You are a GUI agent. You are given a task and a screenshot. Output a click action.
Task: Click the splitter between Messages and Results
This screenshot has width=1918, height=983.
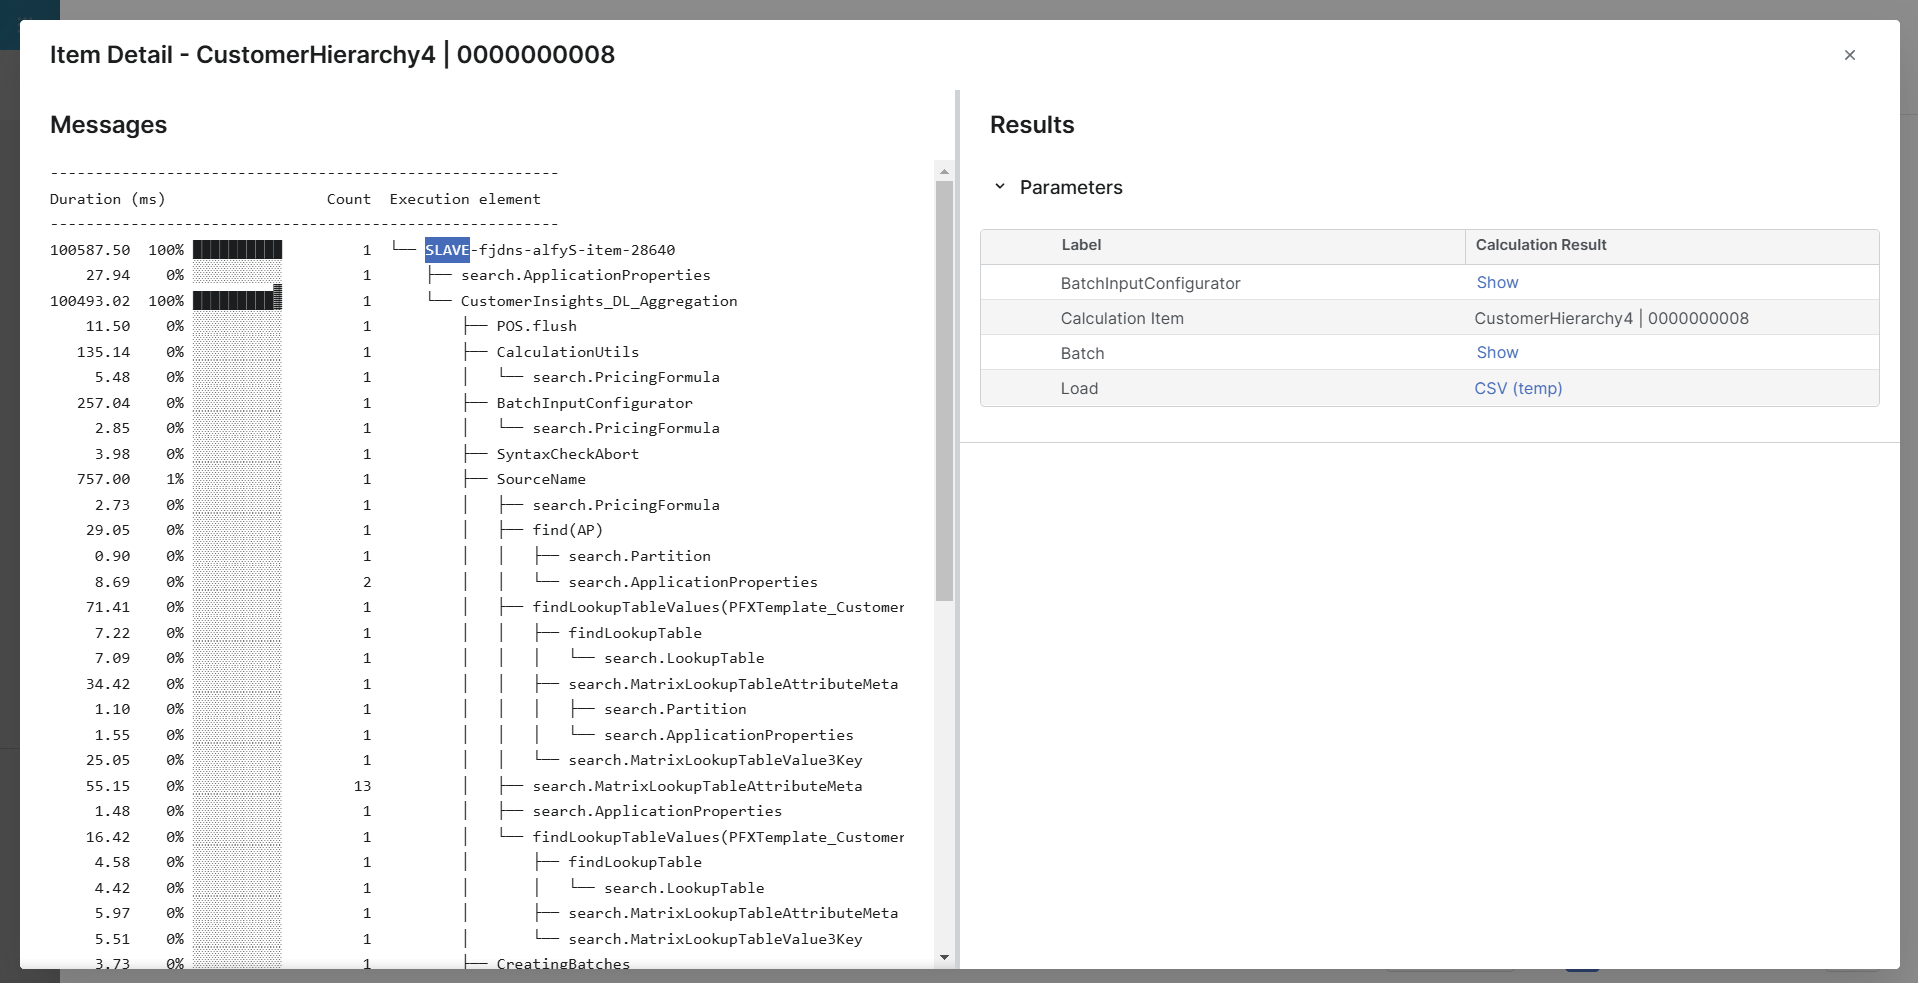tap(957, 528)
